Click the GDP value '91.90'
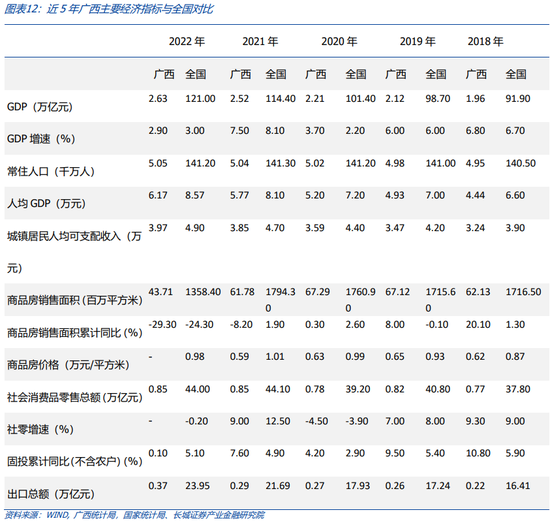Viewport: 550px width, 523px height. (x=518, y=99)
